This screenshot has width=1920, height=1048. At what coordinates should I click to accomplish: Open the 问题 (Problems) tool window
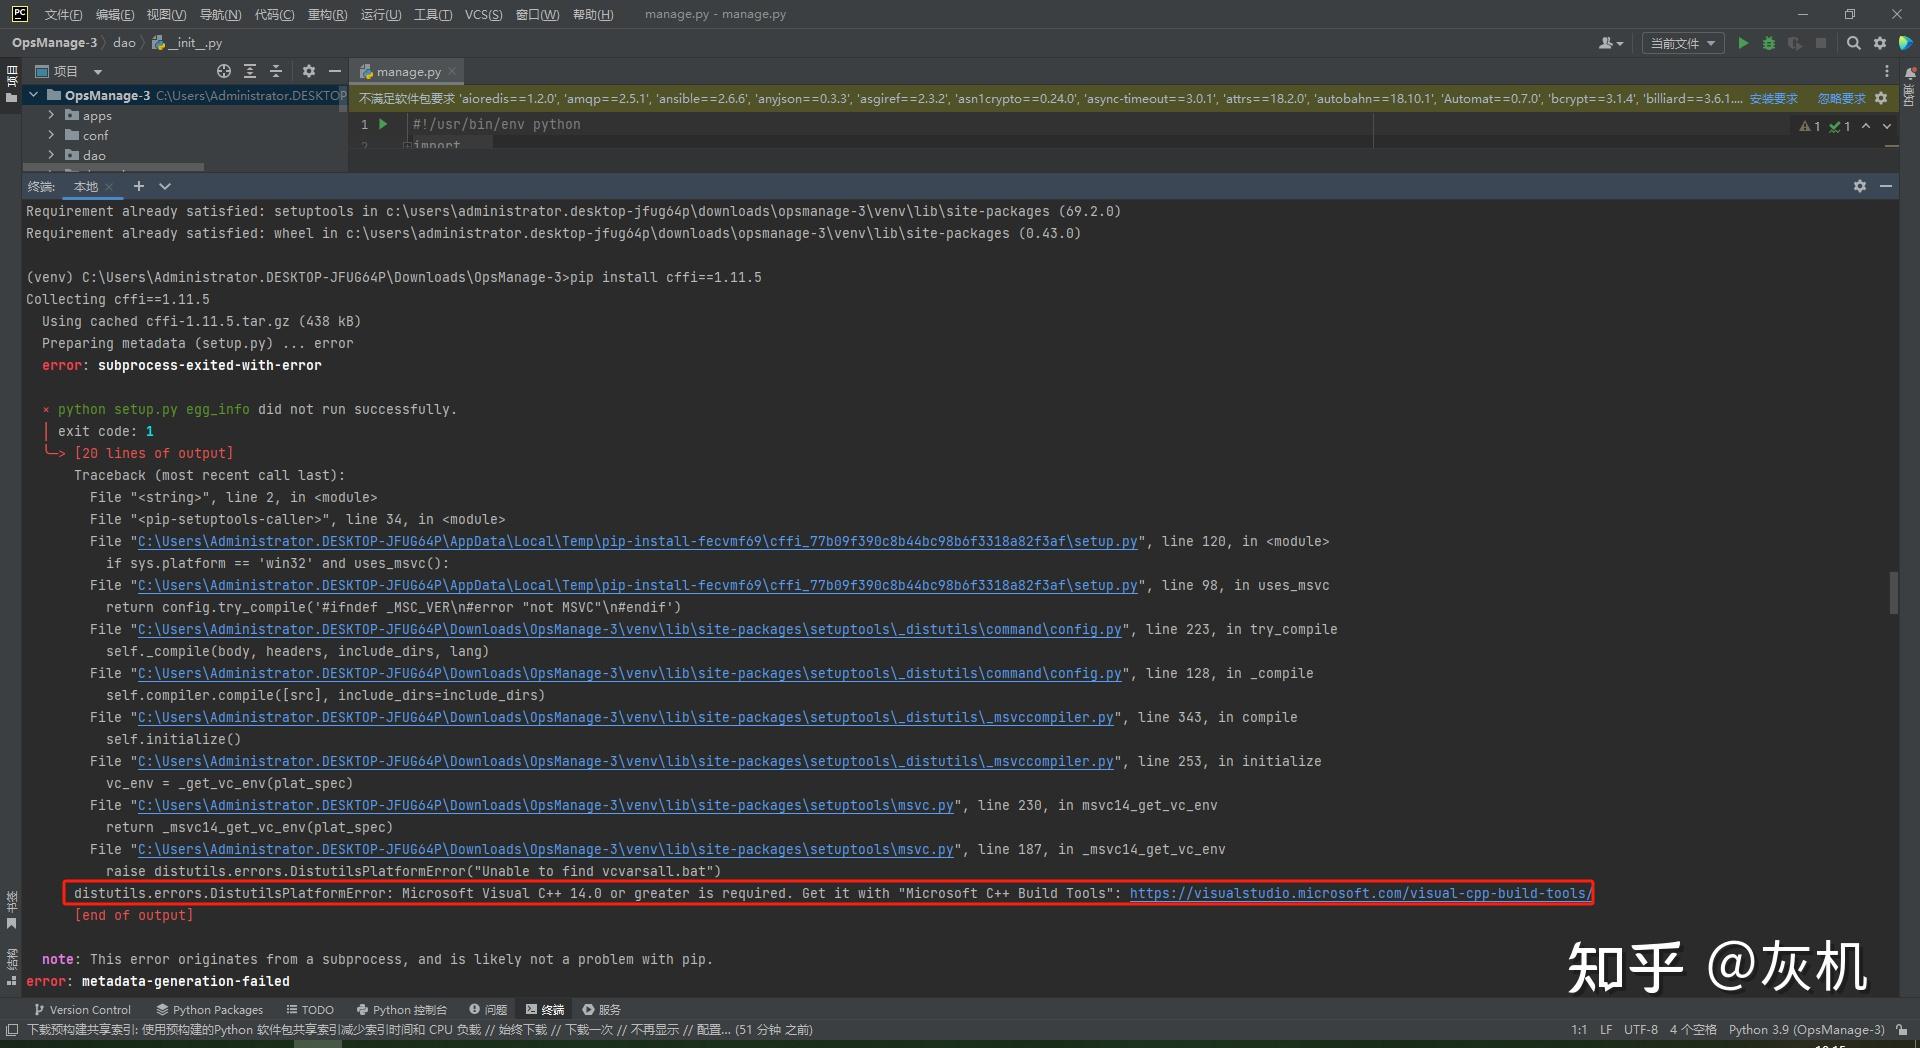point(487,1009)
